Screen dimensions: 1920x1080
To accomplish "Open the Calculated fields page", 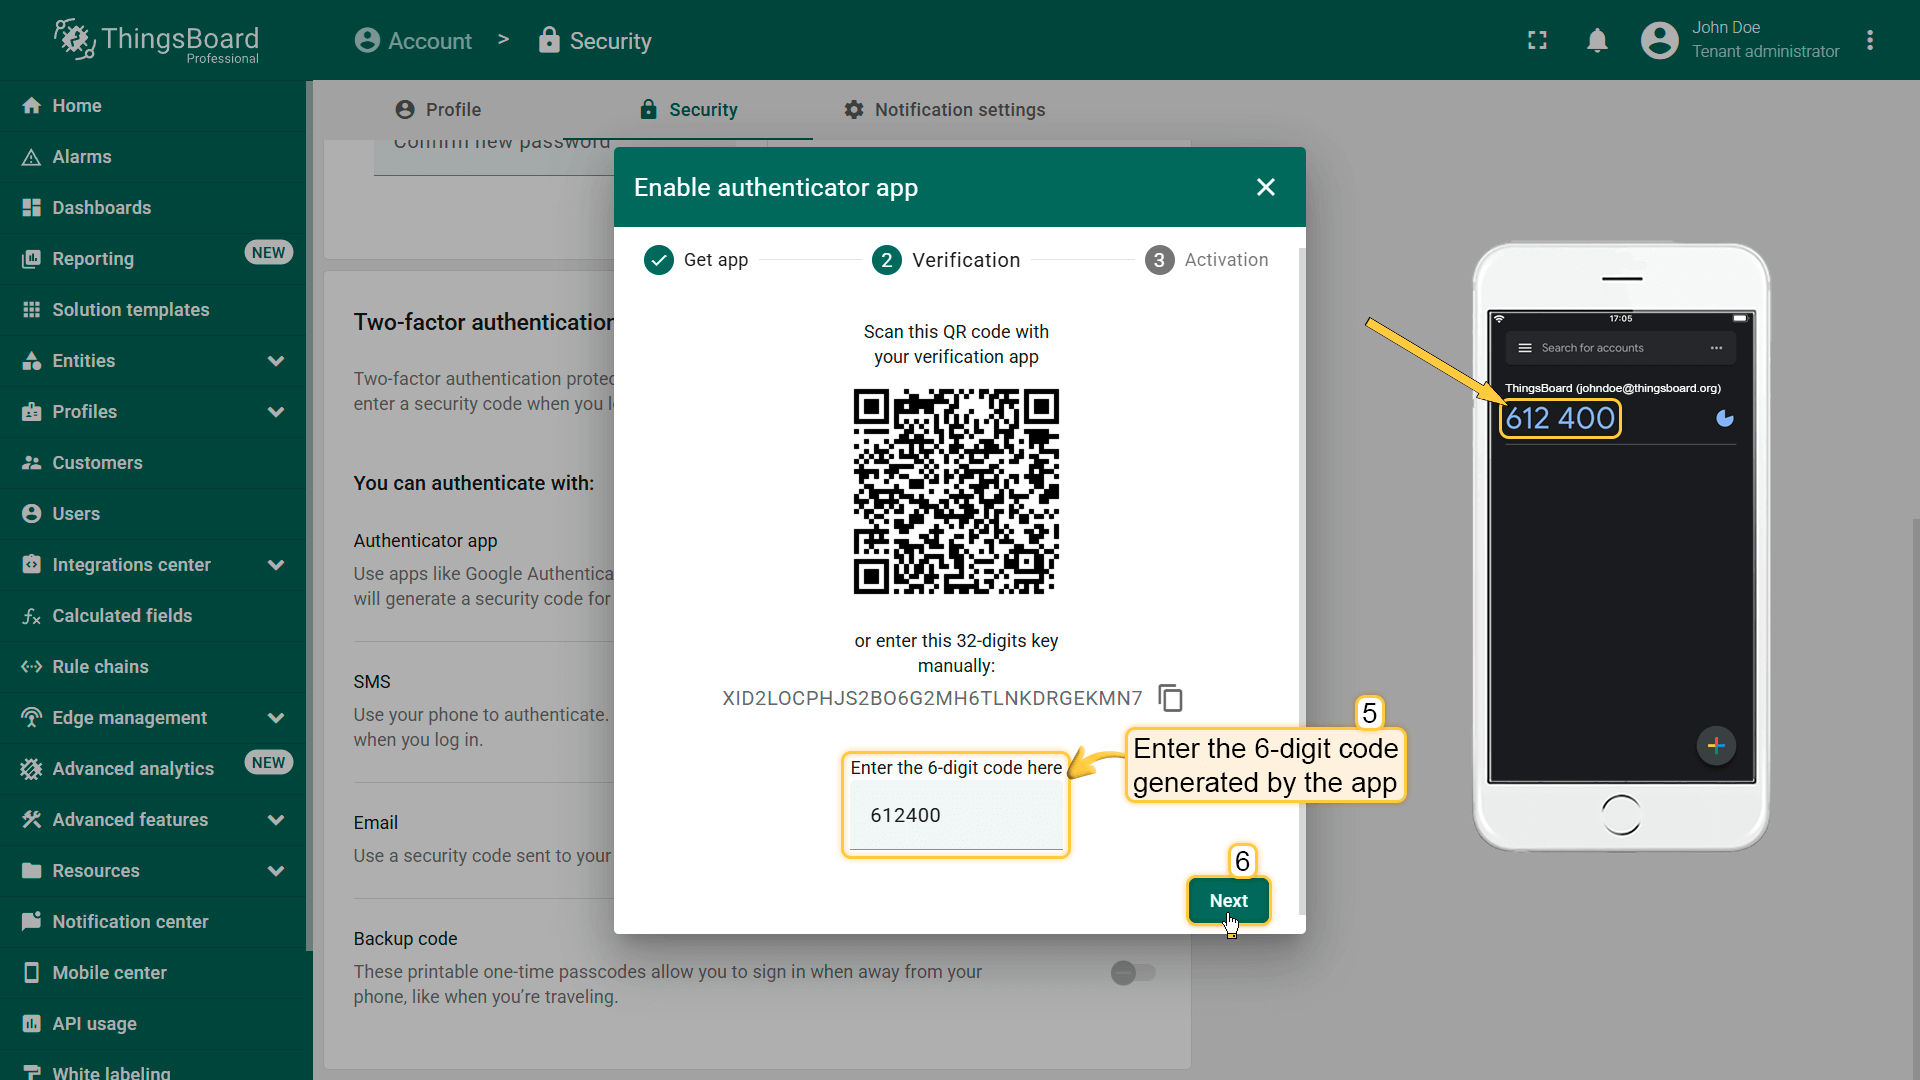I will (x=122, y=616).
